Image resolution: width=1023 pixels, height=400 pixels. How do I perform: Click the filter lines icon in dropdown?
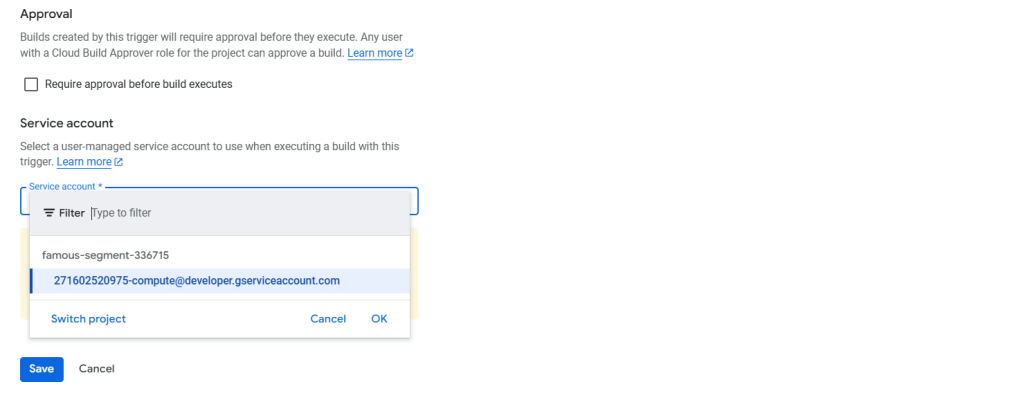point(49,213)
